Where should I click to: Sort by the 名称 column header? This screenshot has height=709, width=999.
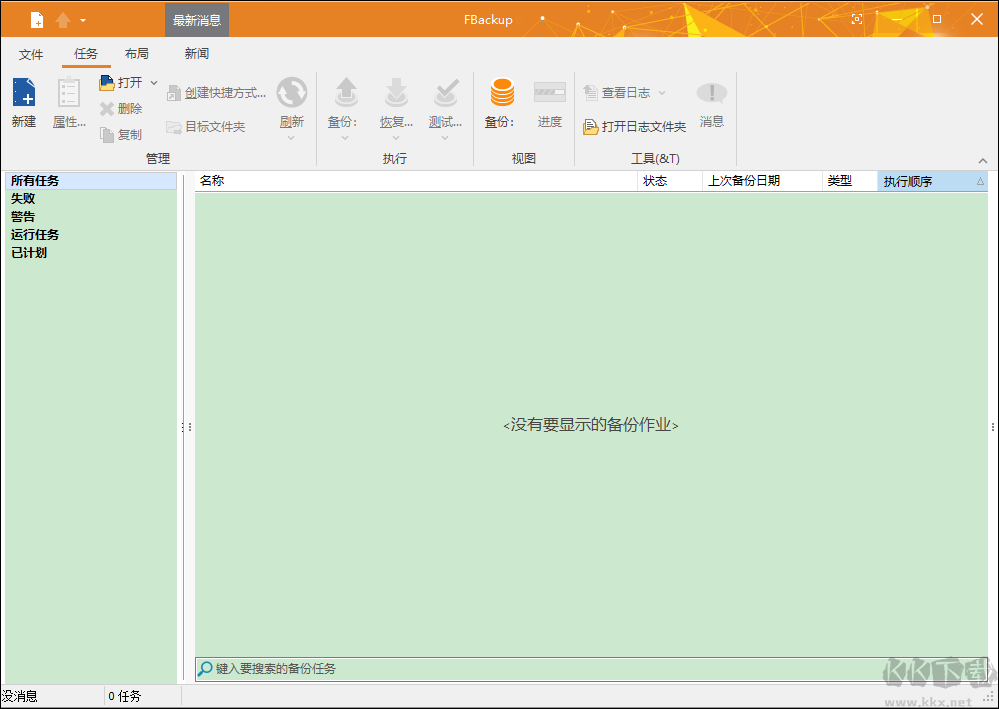pos(416,181)
